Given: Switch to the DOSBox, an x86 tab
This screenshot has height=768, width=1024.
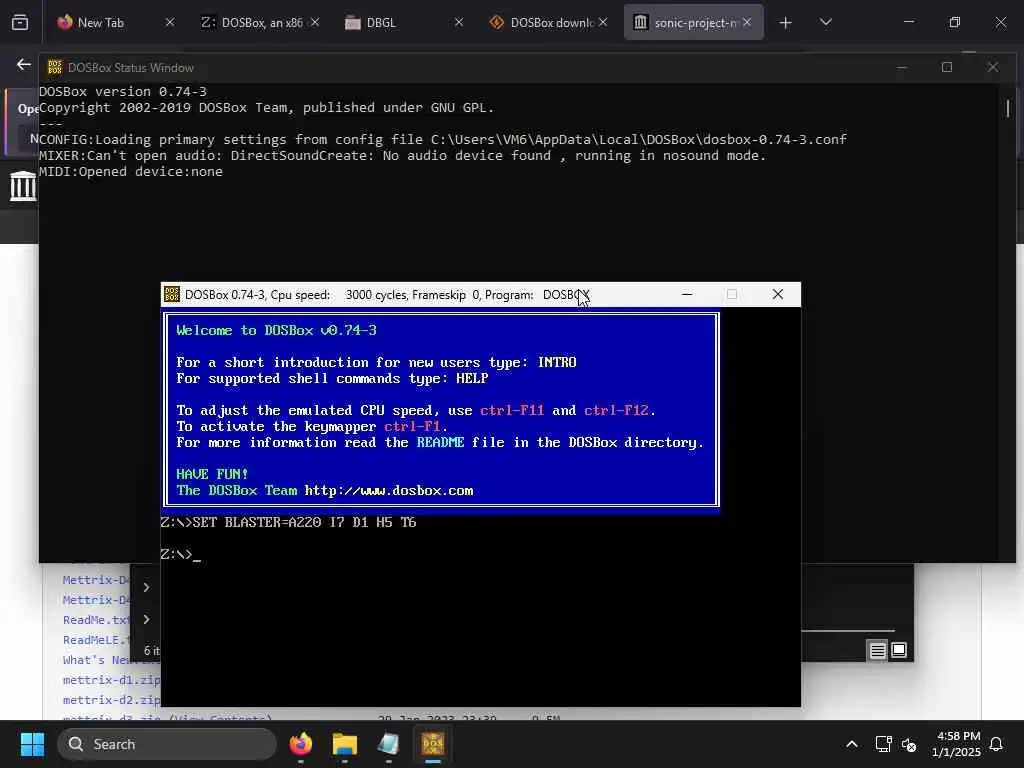Looking at the screenshot, I should pyautogui.click(x=261, y=22).
